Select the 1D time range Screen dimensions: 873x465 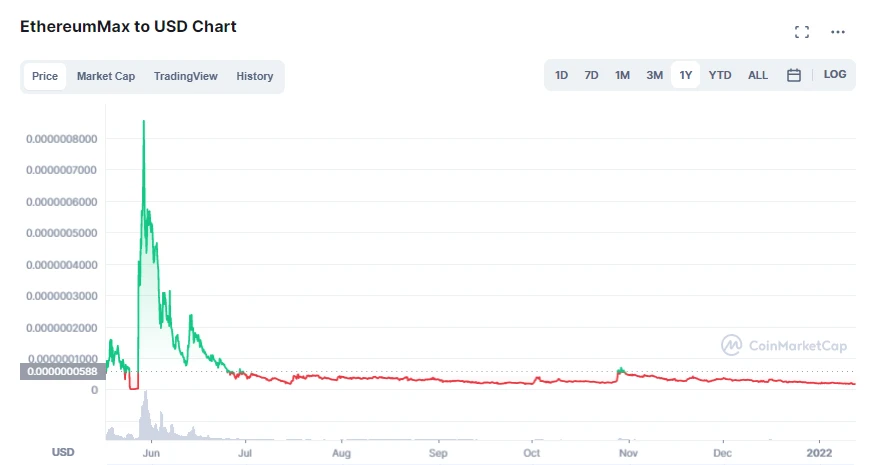coord(562,75)
